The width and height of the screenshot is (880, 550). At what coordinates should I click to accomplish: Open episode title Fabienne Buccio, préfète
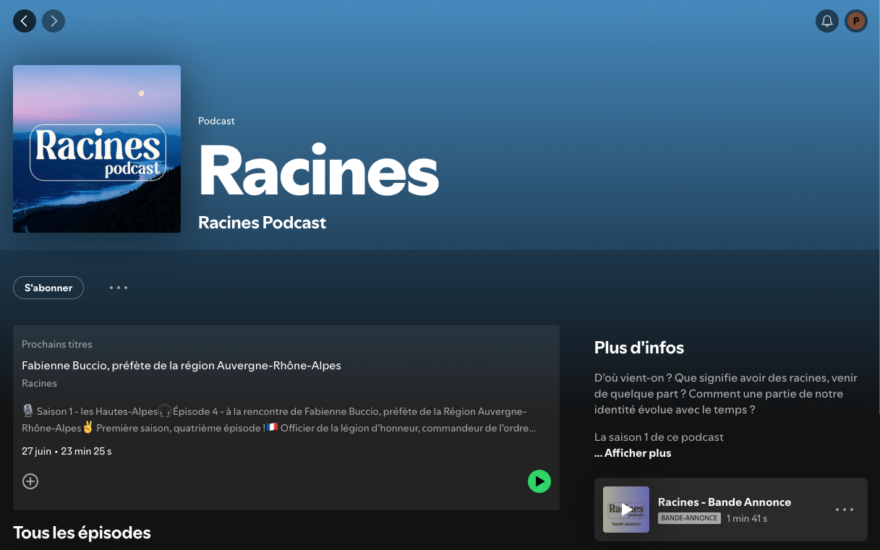[x=181, y=365]
